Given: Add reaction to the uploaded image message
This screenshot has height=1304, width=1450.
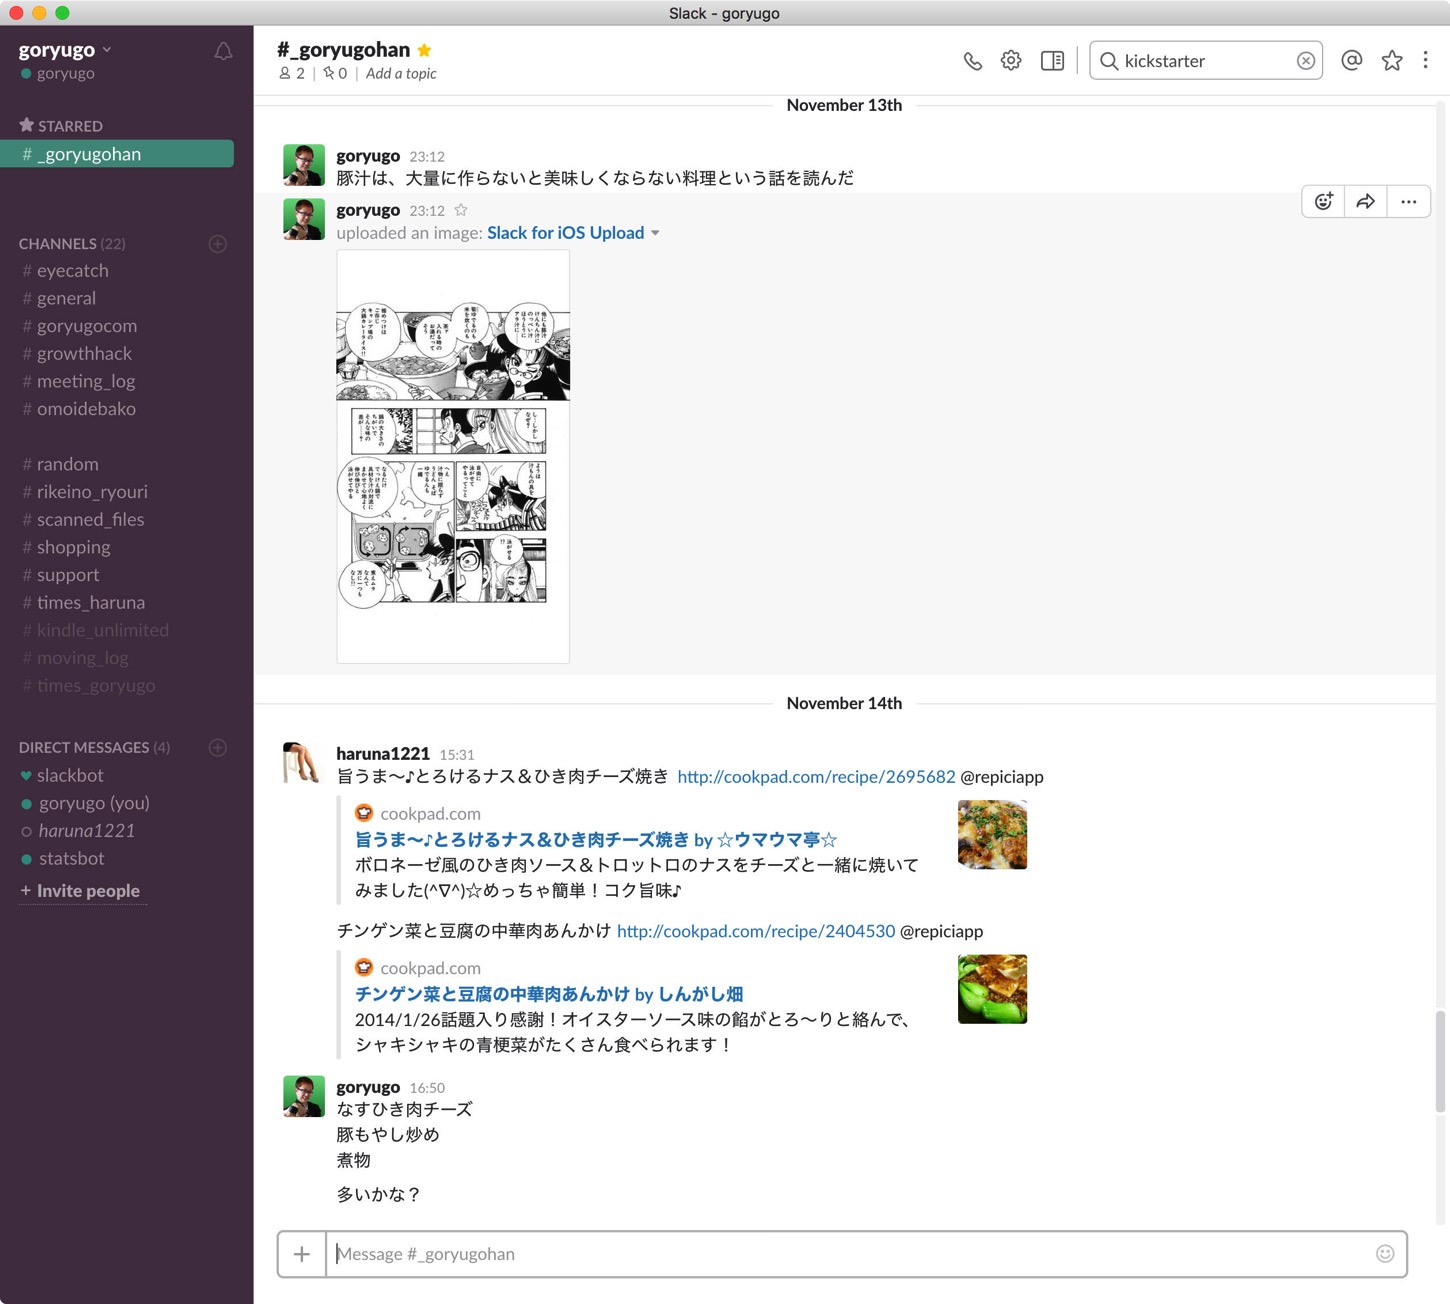Looking at the screenshot, I should (x=1323, y=202).
